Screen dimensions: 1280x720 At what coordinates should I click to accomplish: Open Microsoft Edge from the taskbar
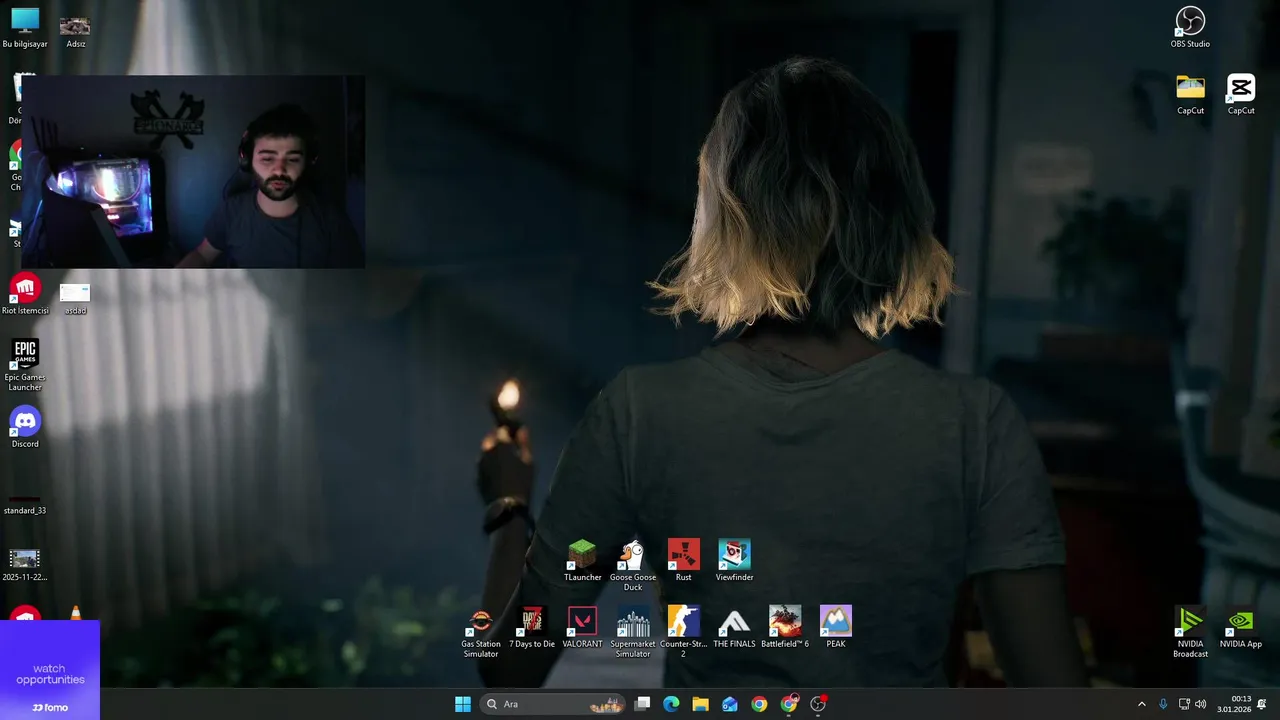671,704
